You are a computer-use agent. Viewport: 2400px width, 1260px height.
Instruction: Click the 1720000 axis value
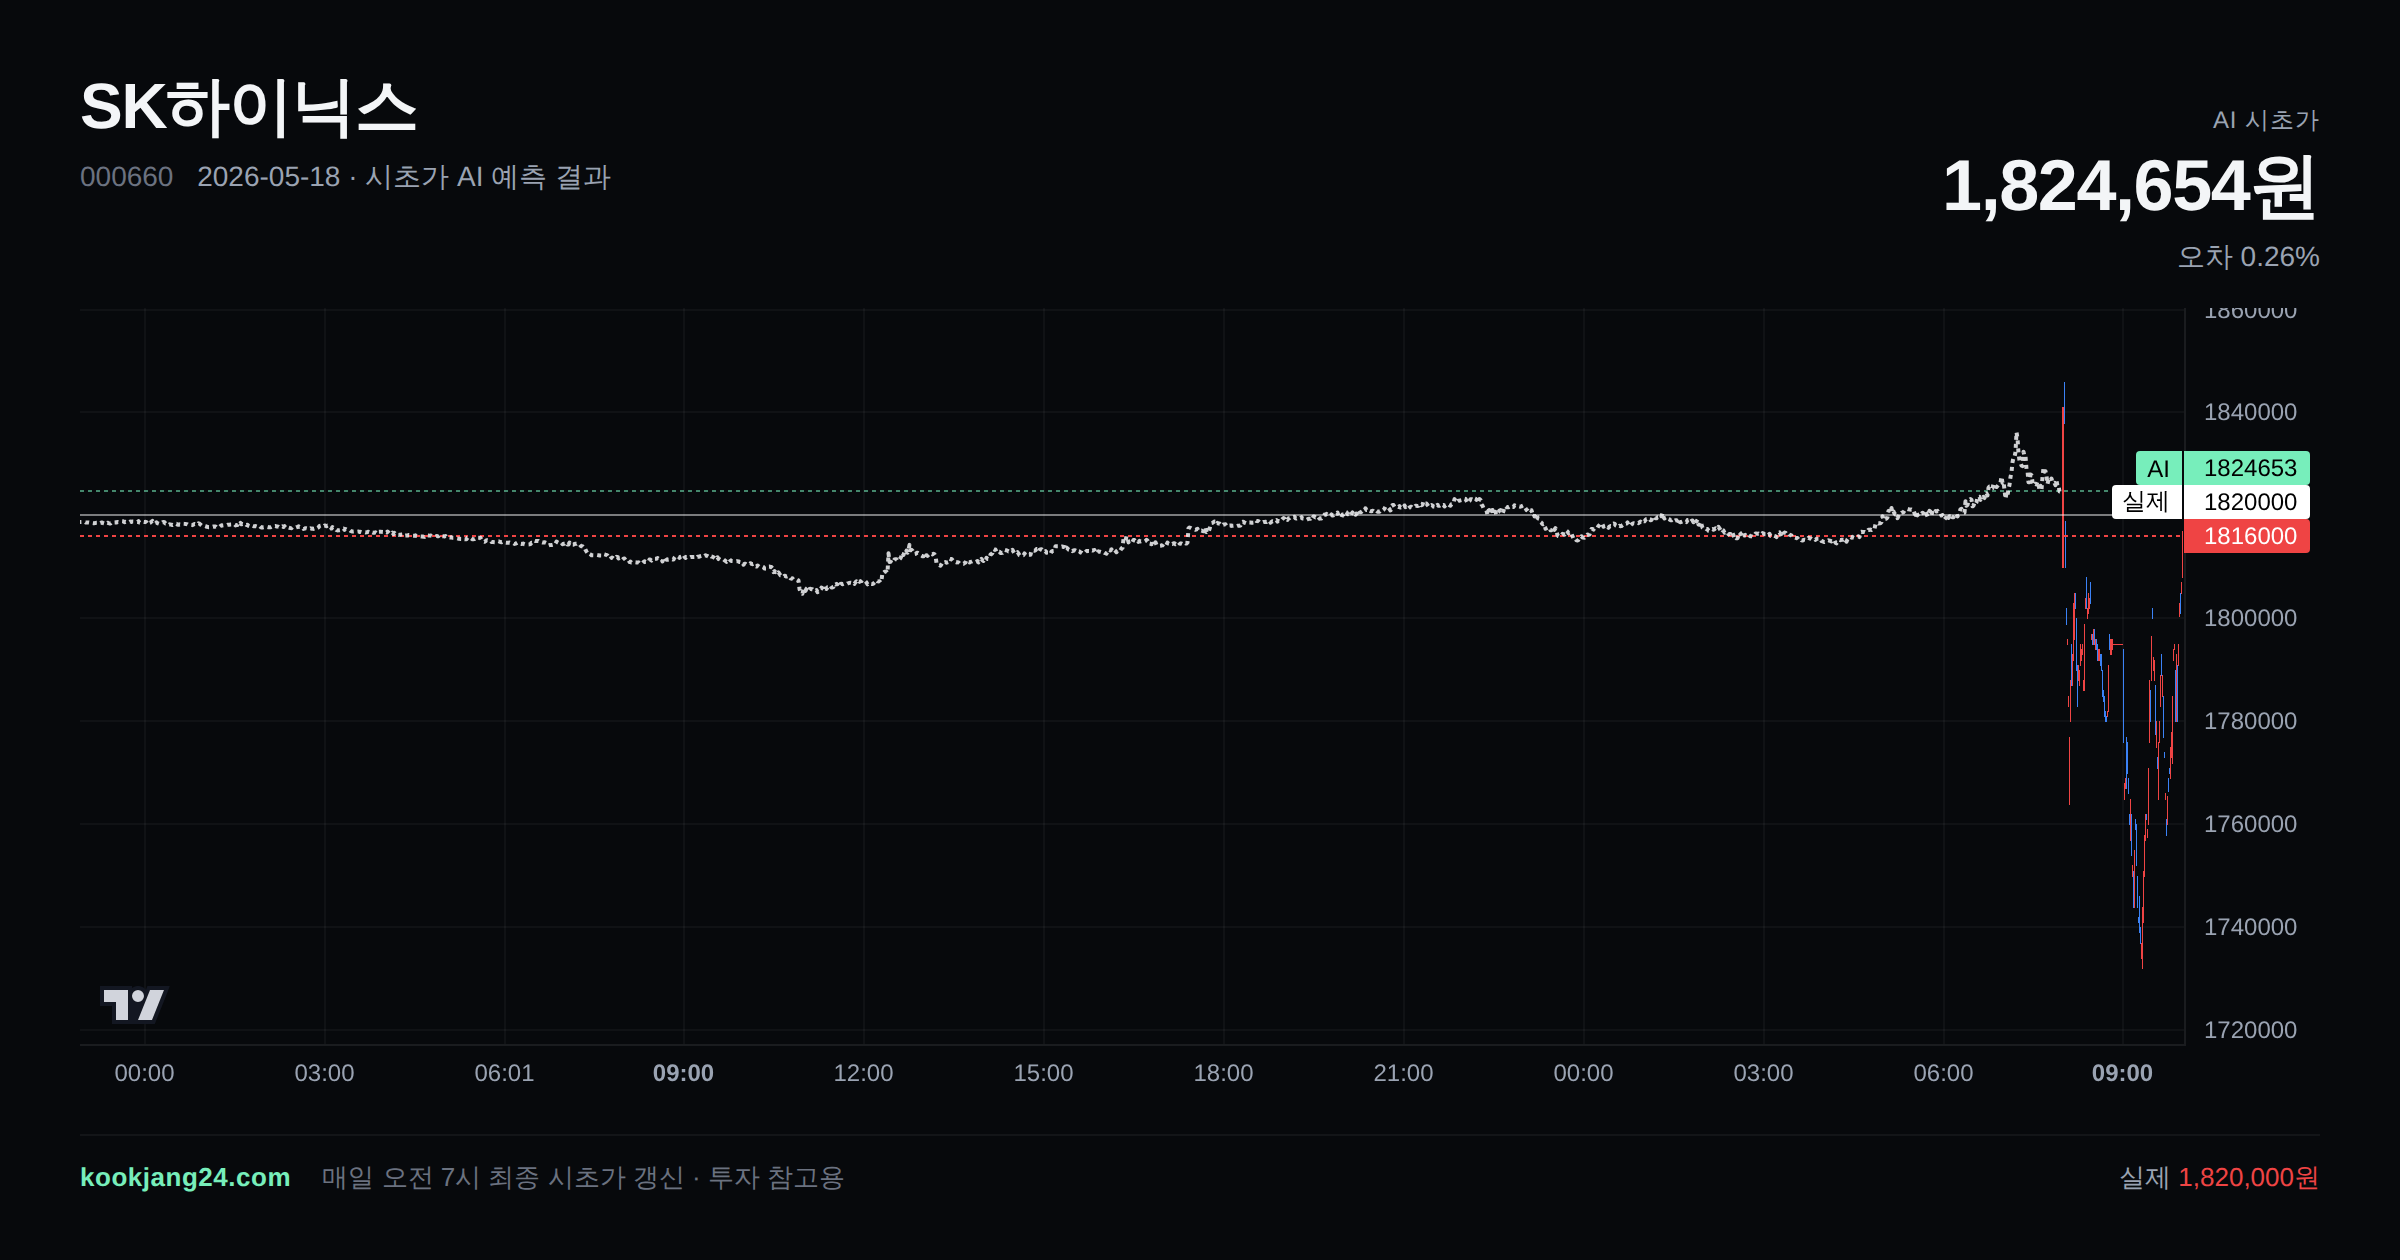2250,1030
